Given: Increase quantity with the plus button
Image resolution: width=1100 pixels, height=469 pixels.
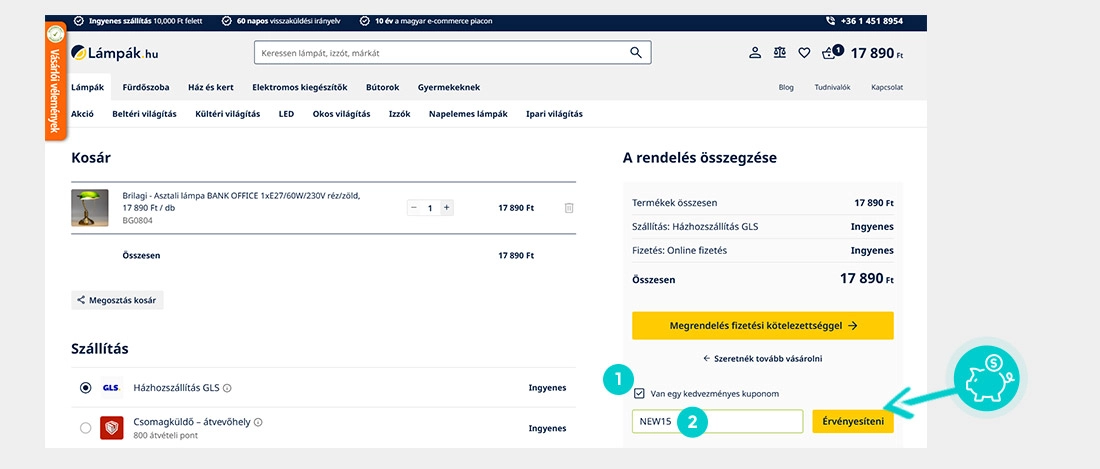Looking at the screenshot, I should point(447,208).
